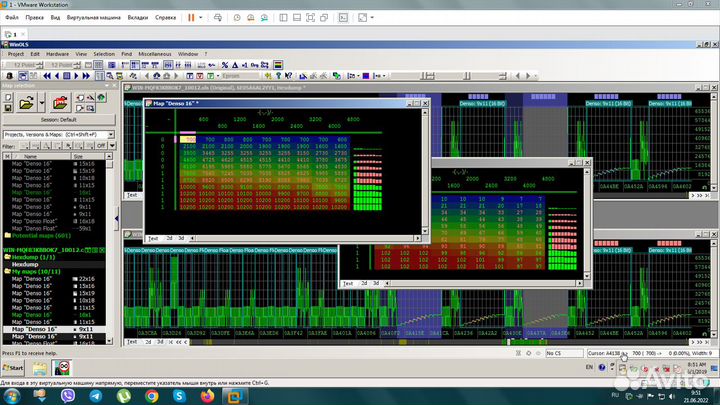Pause the virtual machine in VMware toolbar
This screenshot has height=405, width=720.
tap(191, 17)
